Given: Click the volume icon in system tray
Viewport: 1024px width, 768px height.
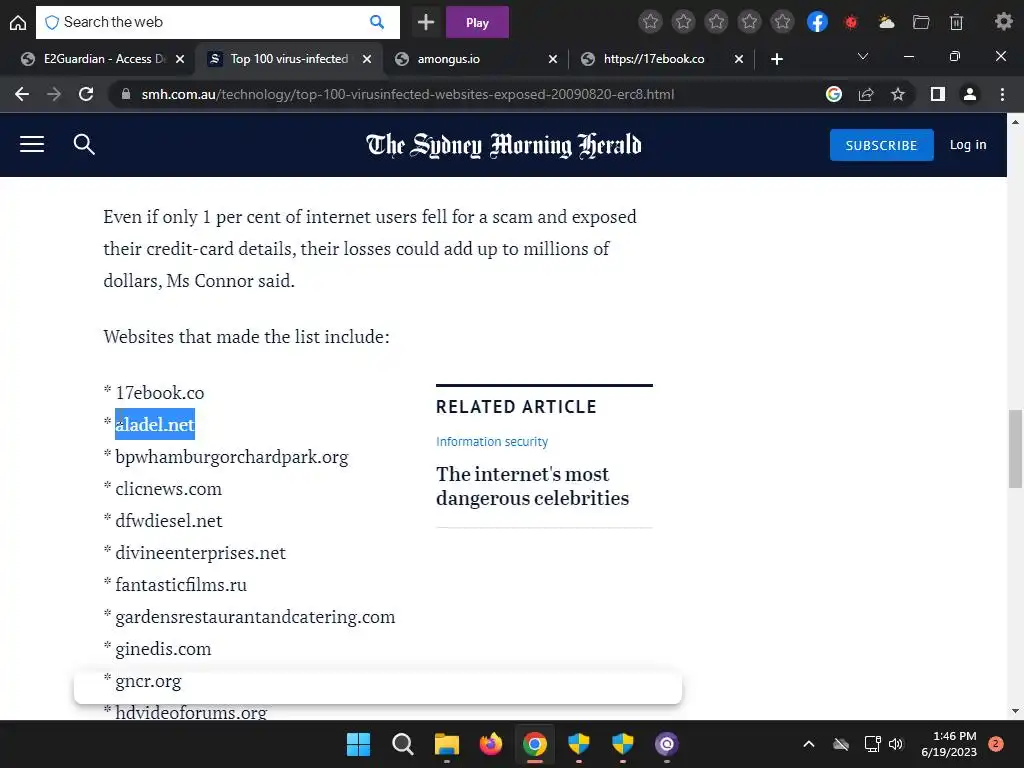Looking at the screenshot, I should (x=895, y=744).
